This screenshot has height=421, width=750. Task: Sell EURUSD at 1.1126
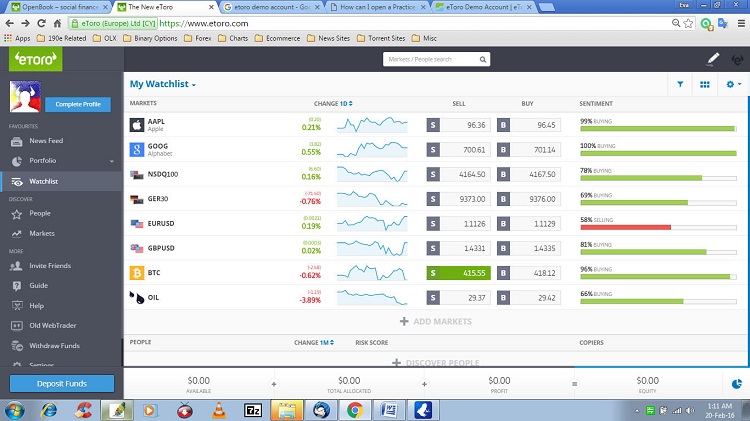click(458, 223)
